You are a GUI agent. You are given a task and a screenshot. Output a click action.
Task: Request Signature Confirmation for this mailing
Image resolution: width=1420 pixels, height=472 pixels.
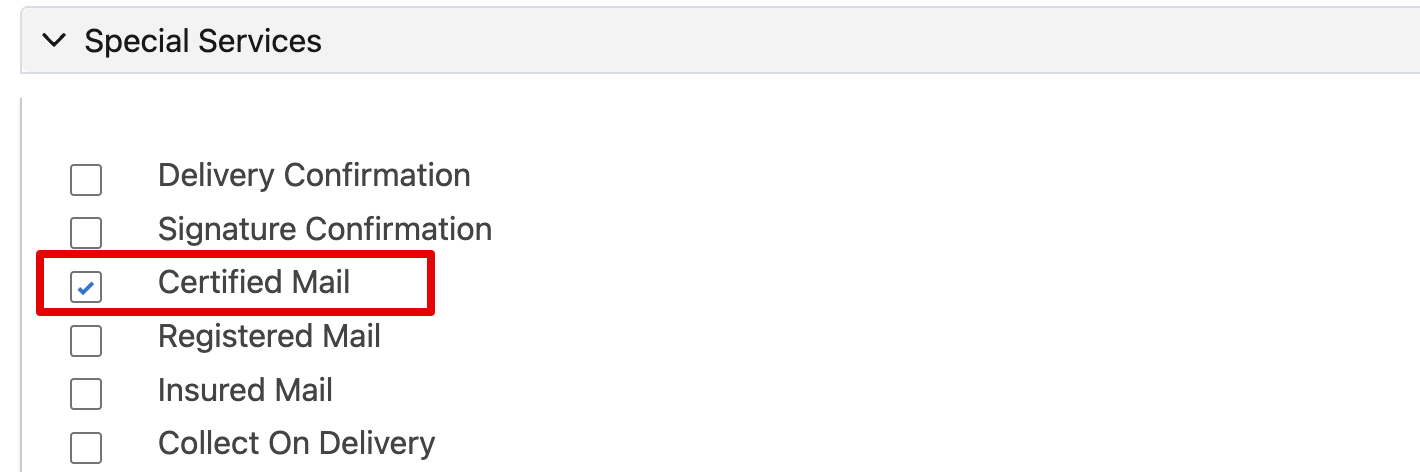click(x=86, y=233)
